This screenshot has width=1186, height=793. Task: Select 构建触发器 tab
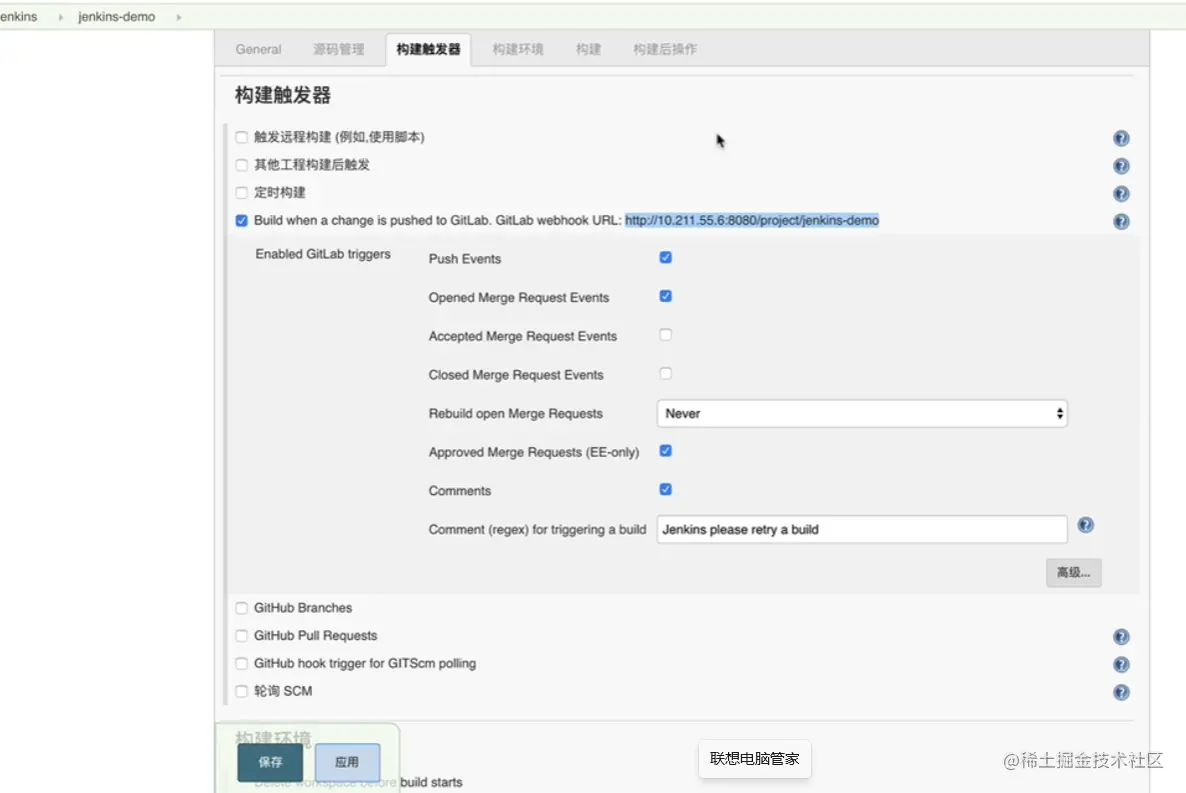coord(428,49)
